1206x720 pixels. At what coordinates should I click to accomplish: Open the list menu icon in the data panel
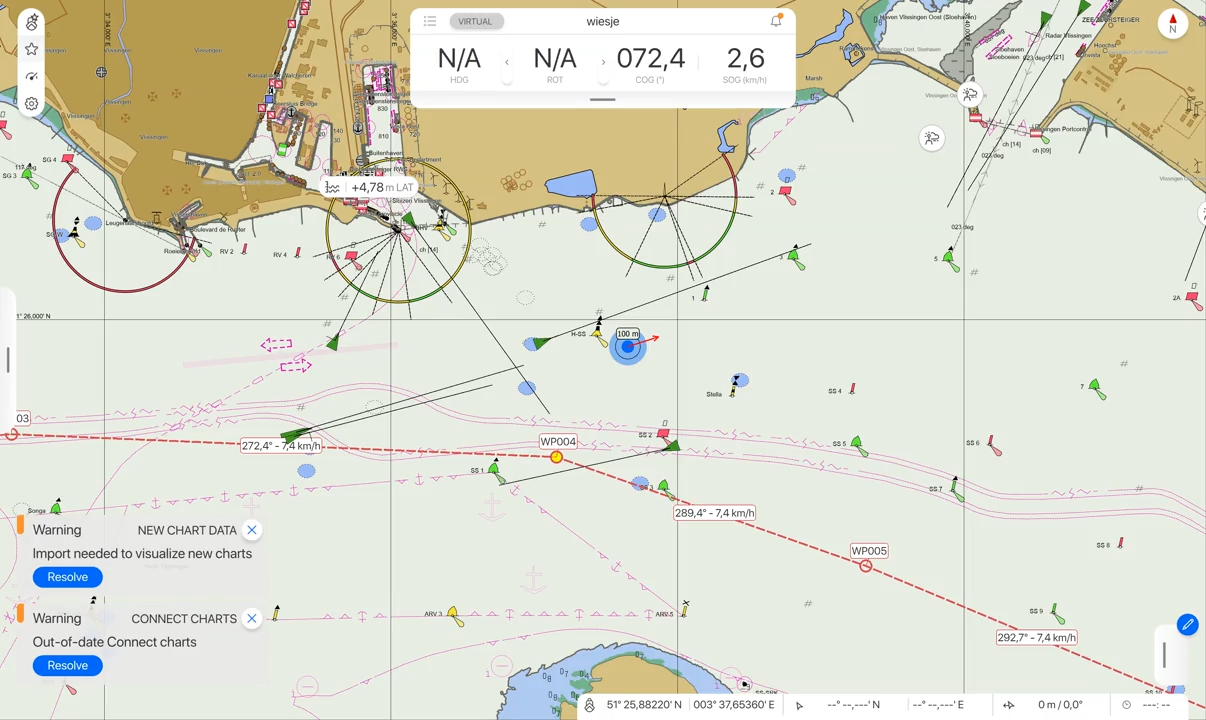tap(430, 21)
